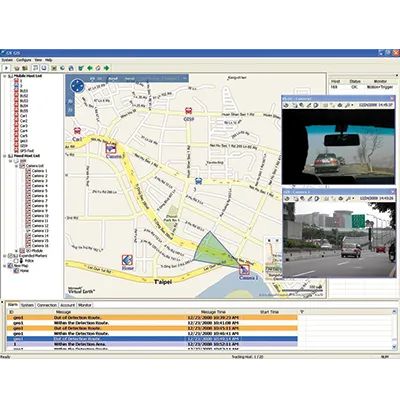The image size is (400, 400).
Task: Click the green left arrow toolbar icon
Action: [x=90, y=68]
